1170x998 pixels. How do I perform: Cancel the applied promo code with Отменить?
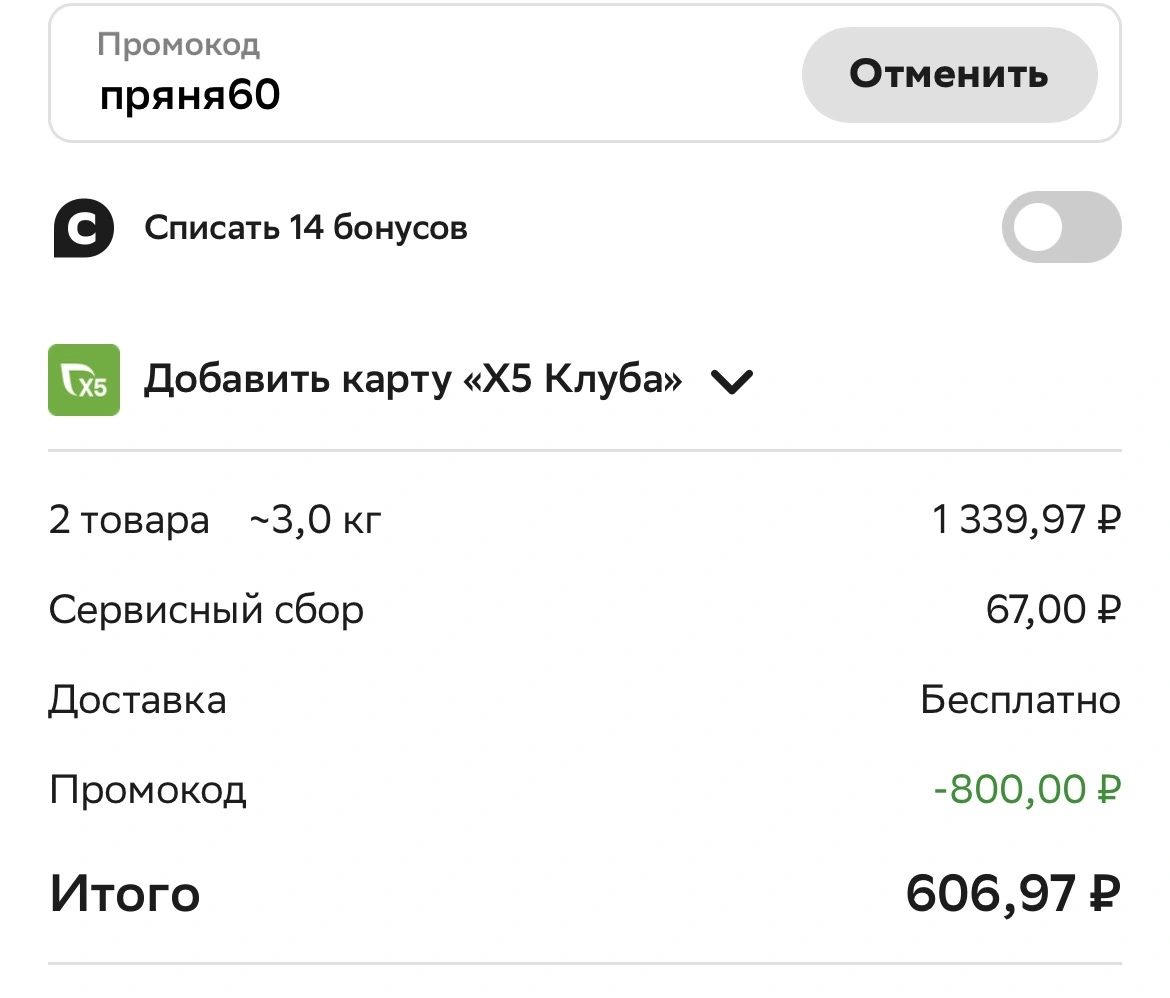(x=949, y=75)
